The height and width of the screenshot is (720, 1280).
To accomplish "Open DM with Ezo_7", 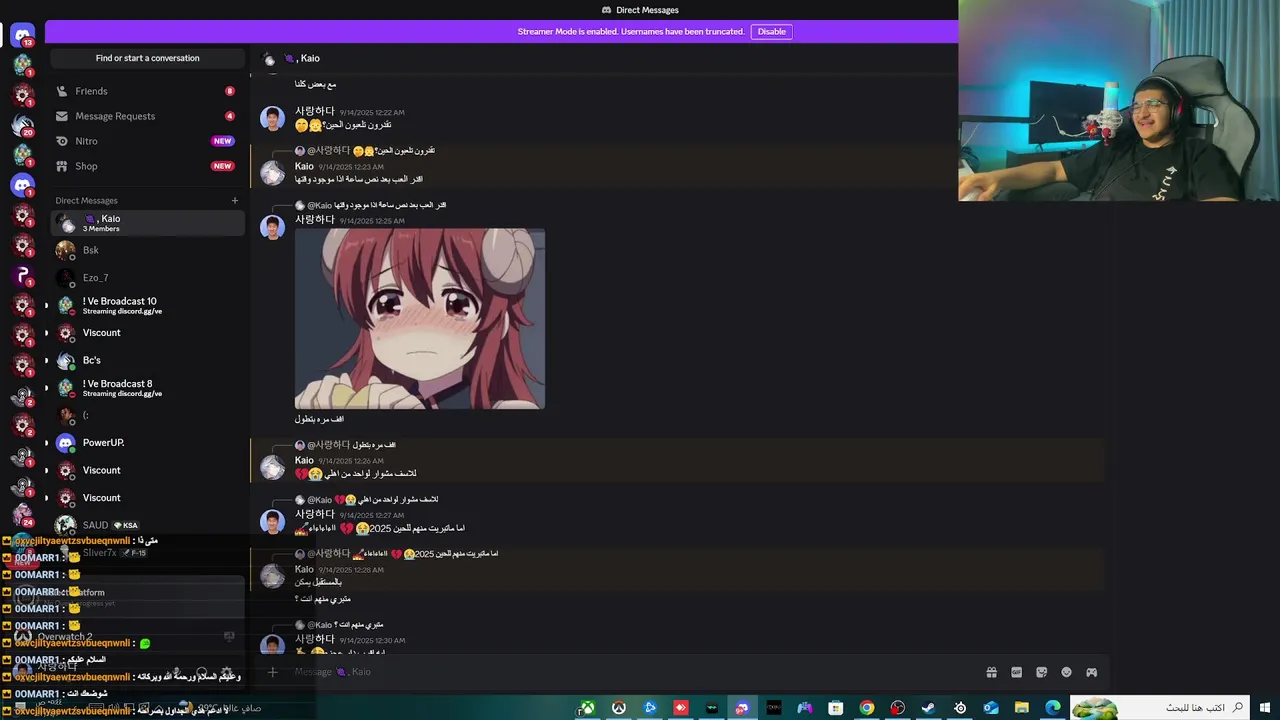I will point(147,277).
